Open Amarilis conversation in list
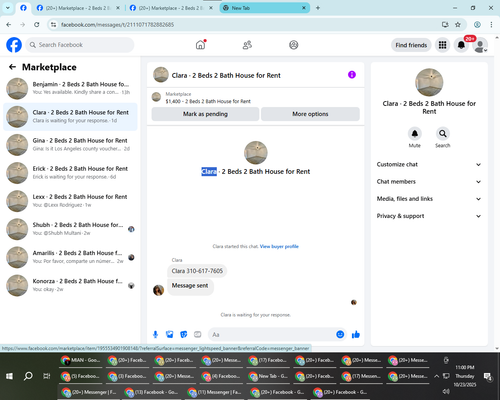Viewport: 500px width, 400px height. tap(70, 257)
